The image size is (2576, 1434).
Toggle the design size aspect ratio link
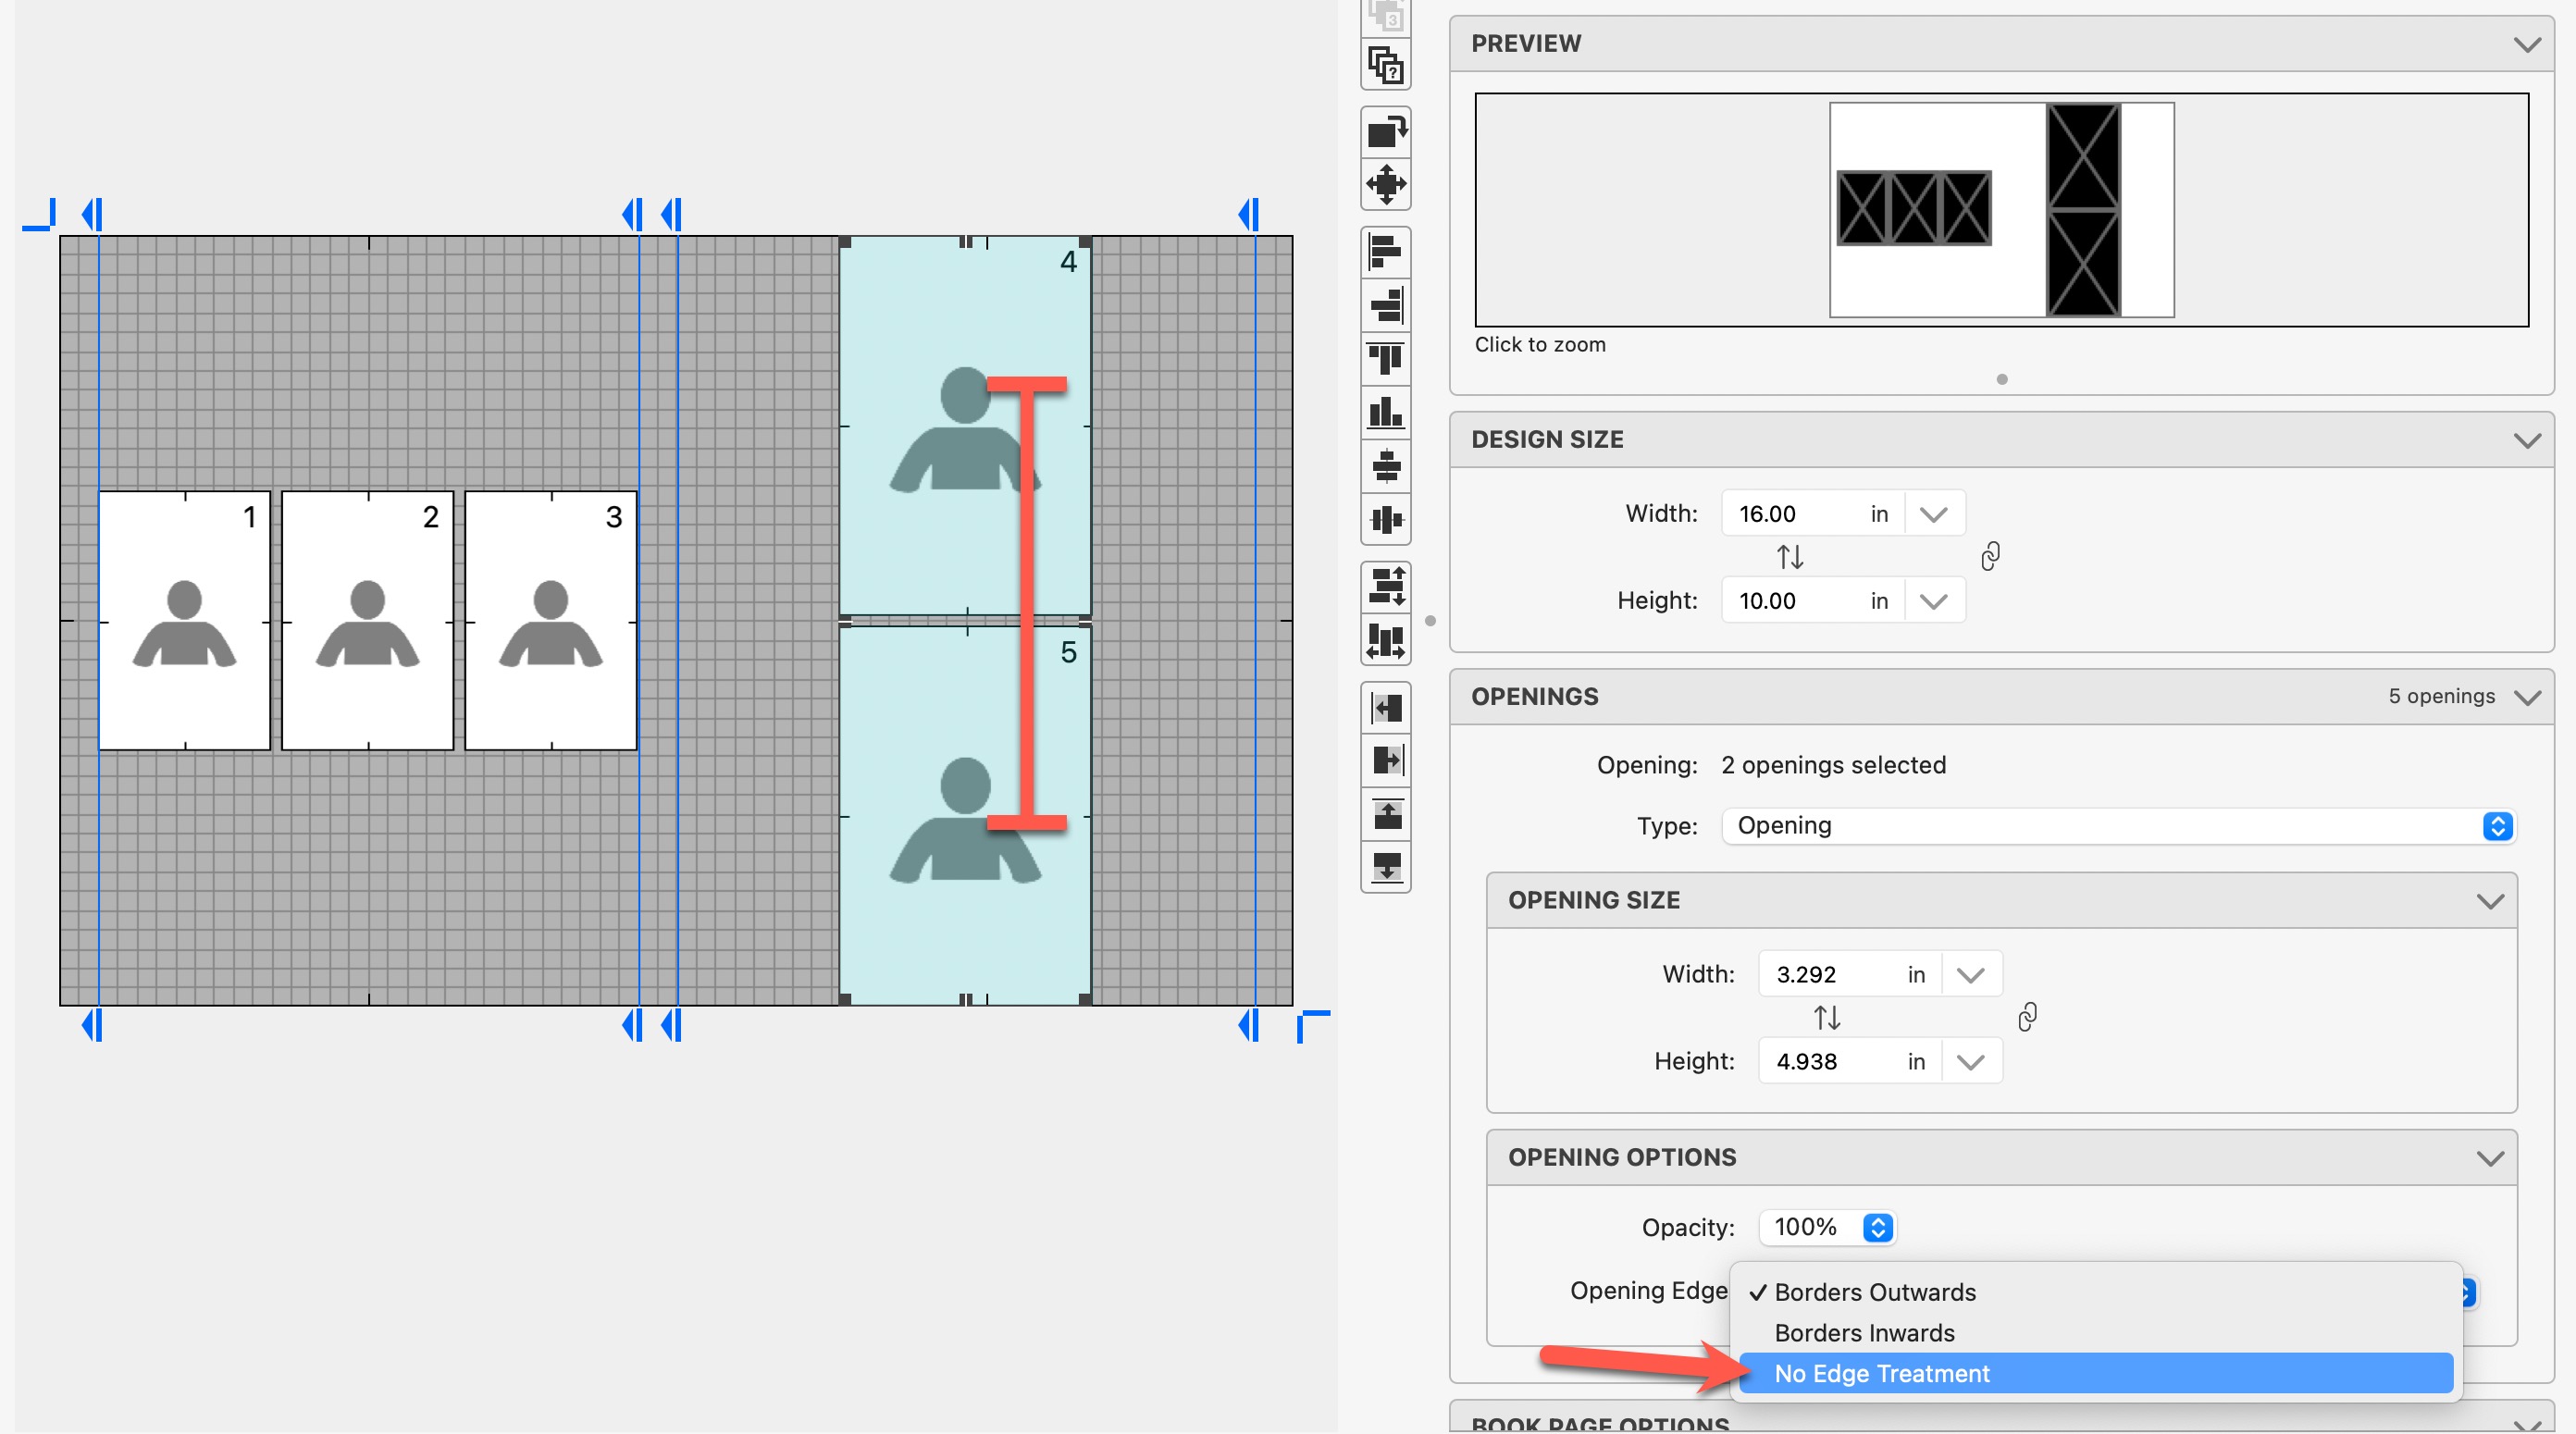click(1990, 556)
